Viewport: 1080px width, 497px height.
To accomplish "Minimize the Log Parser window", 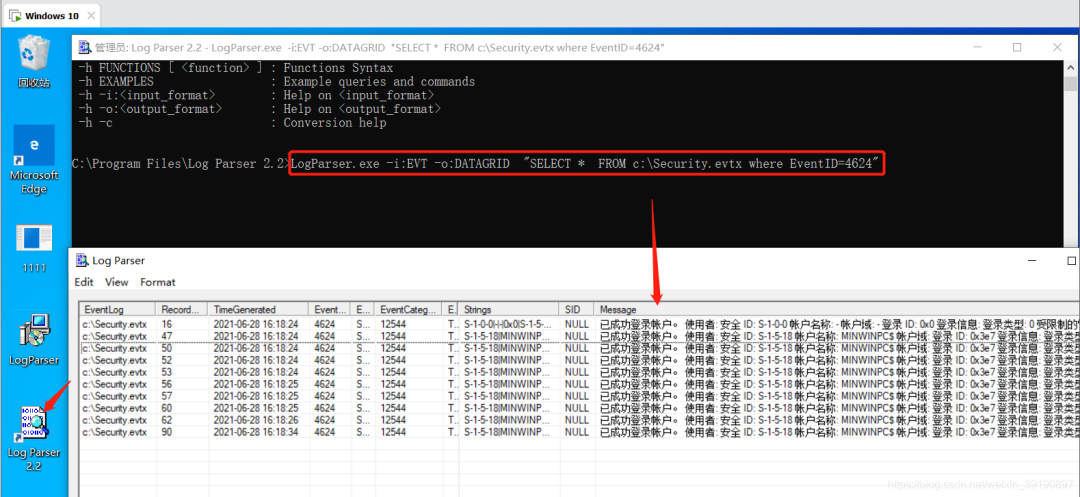I will (x=1032, y=261).
